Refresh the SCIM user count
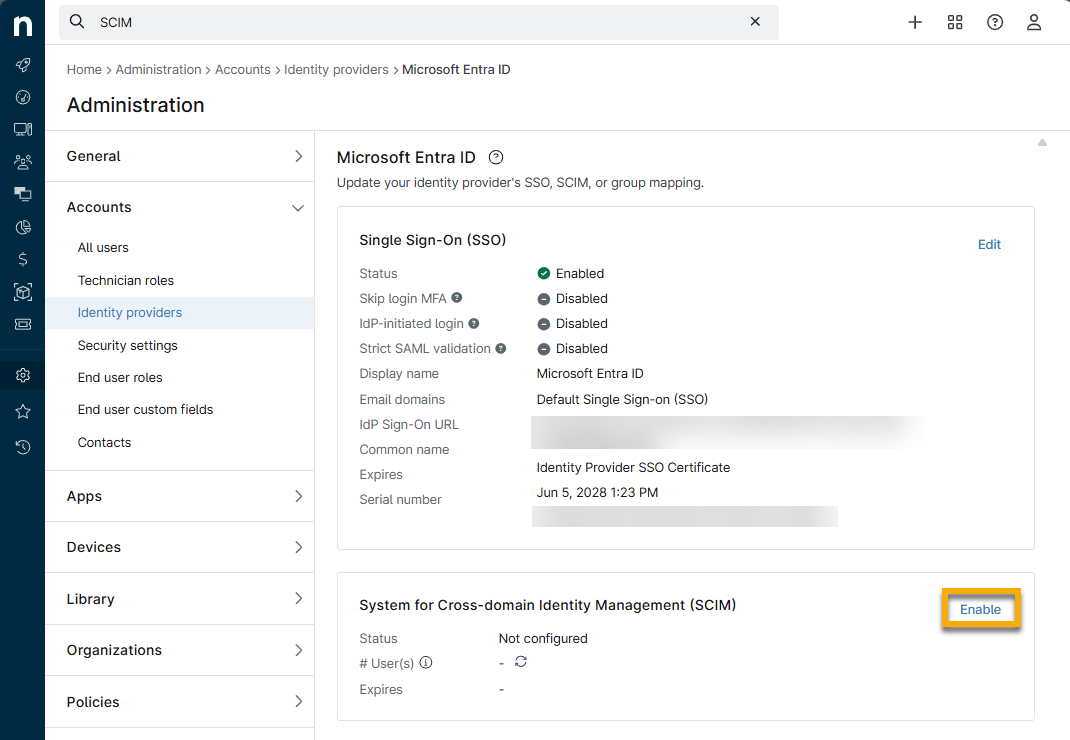The image size is (1070, 740). click(x=521, y=662)
